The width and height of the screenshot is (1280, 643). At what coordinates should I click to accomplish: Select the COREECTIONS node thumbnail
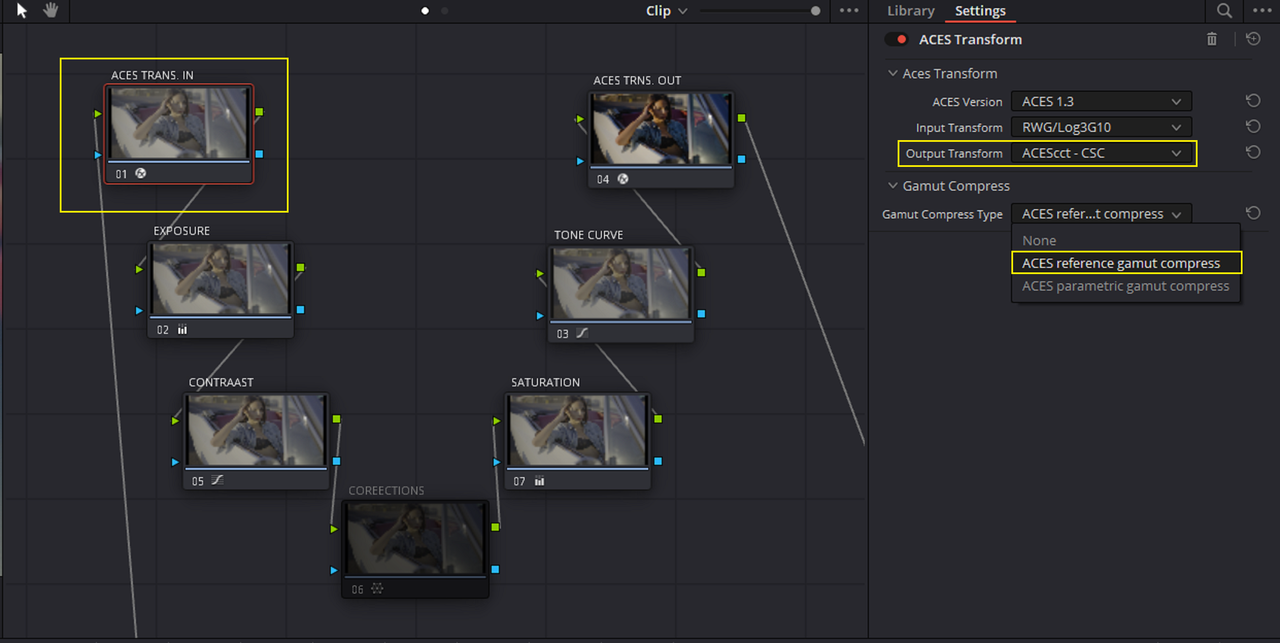tap(415, 538)
